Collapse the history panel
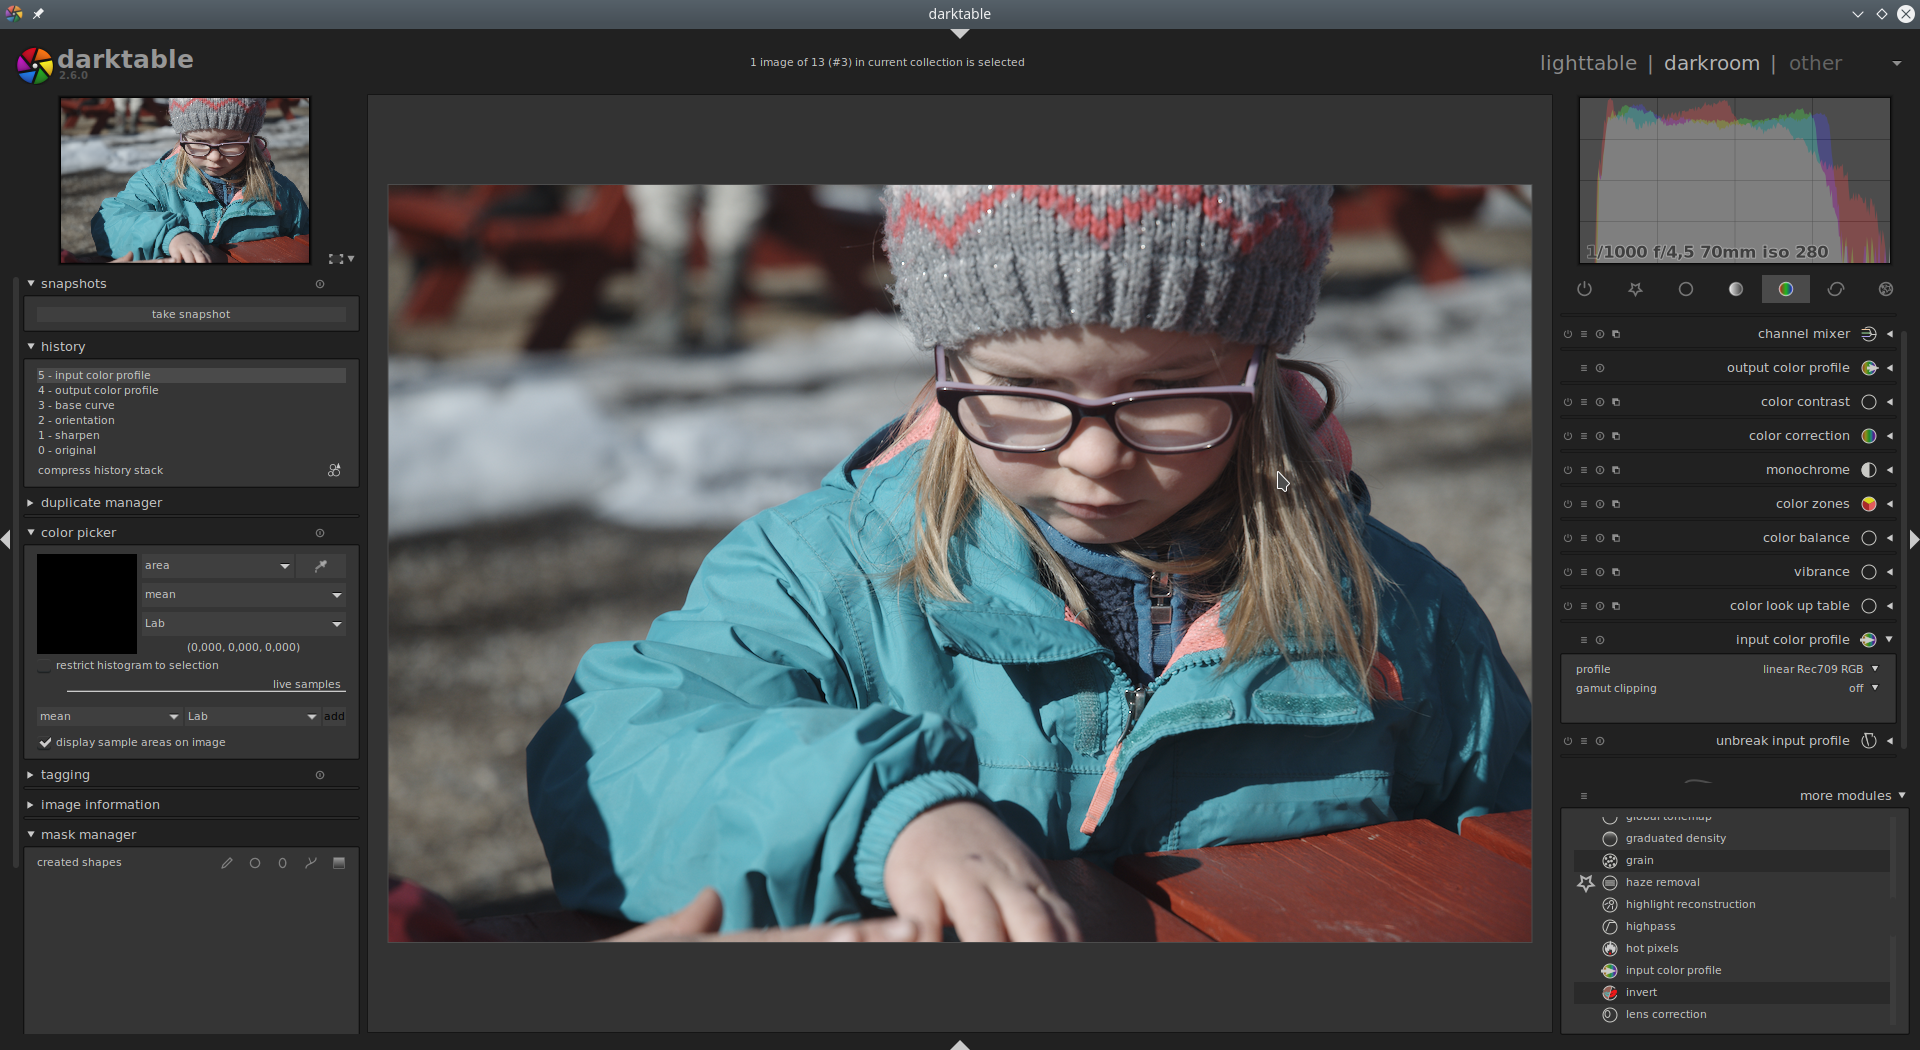 click(62, 347)
